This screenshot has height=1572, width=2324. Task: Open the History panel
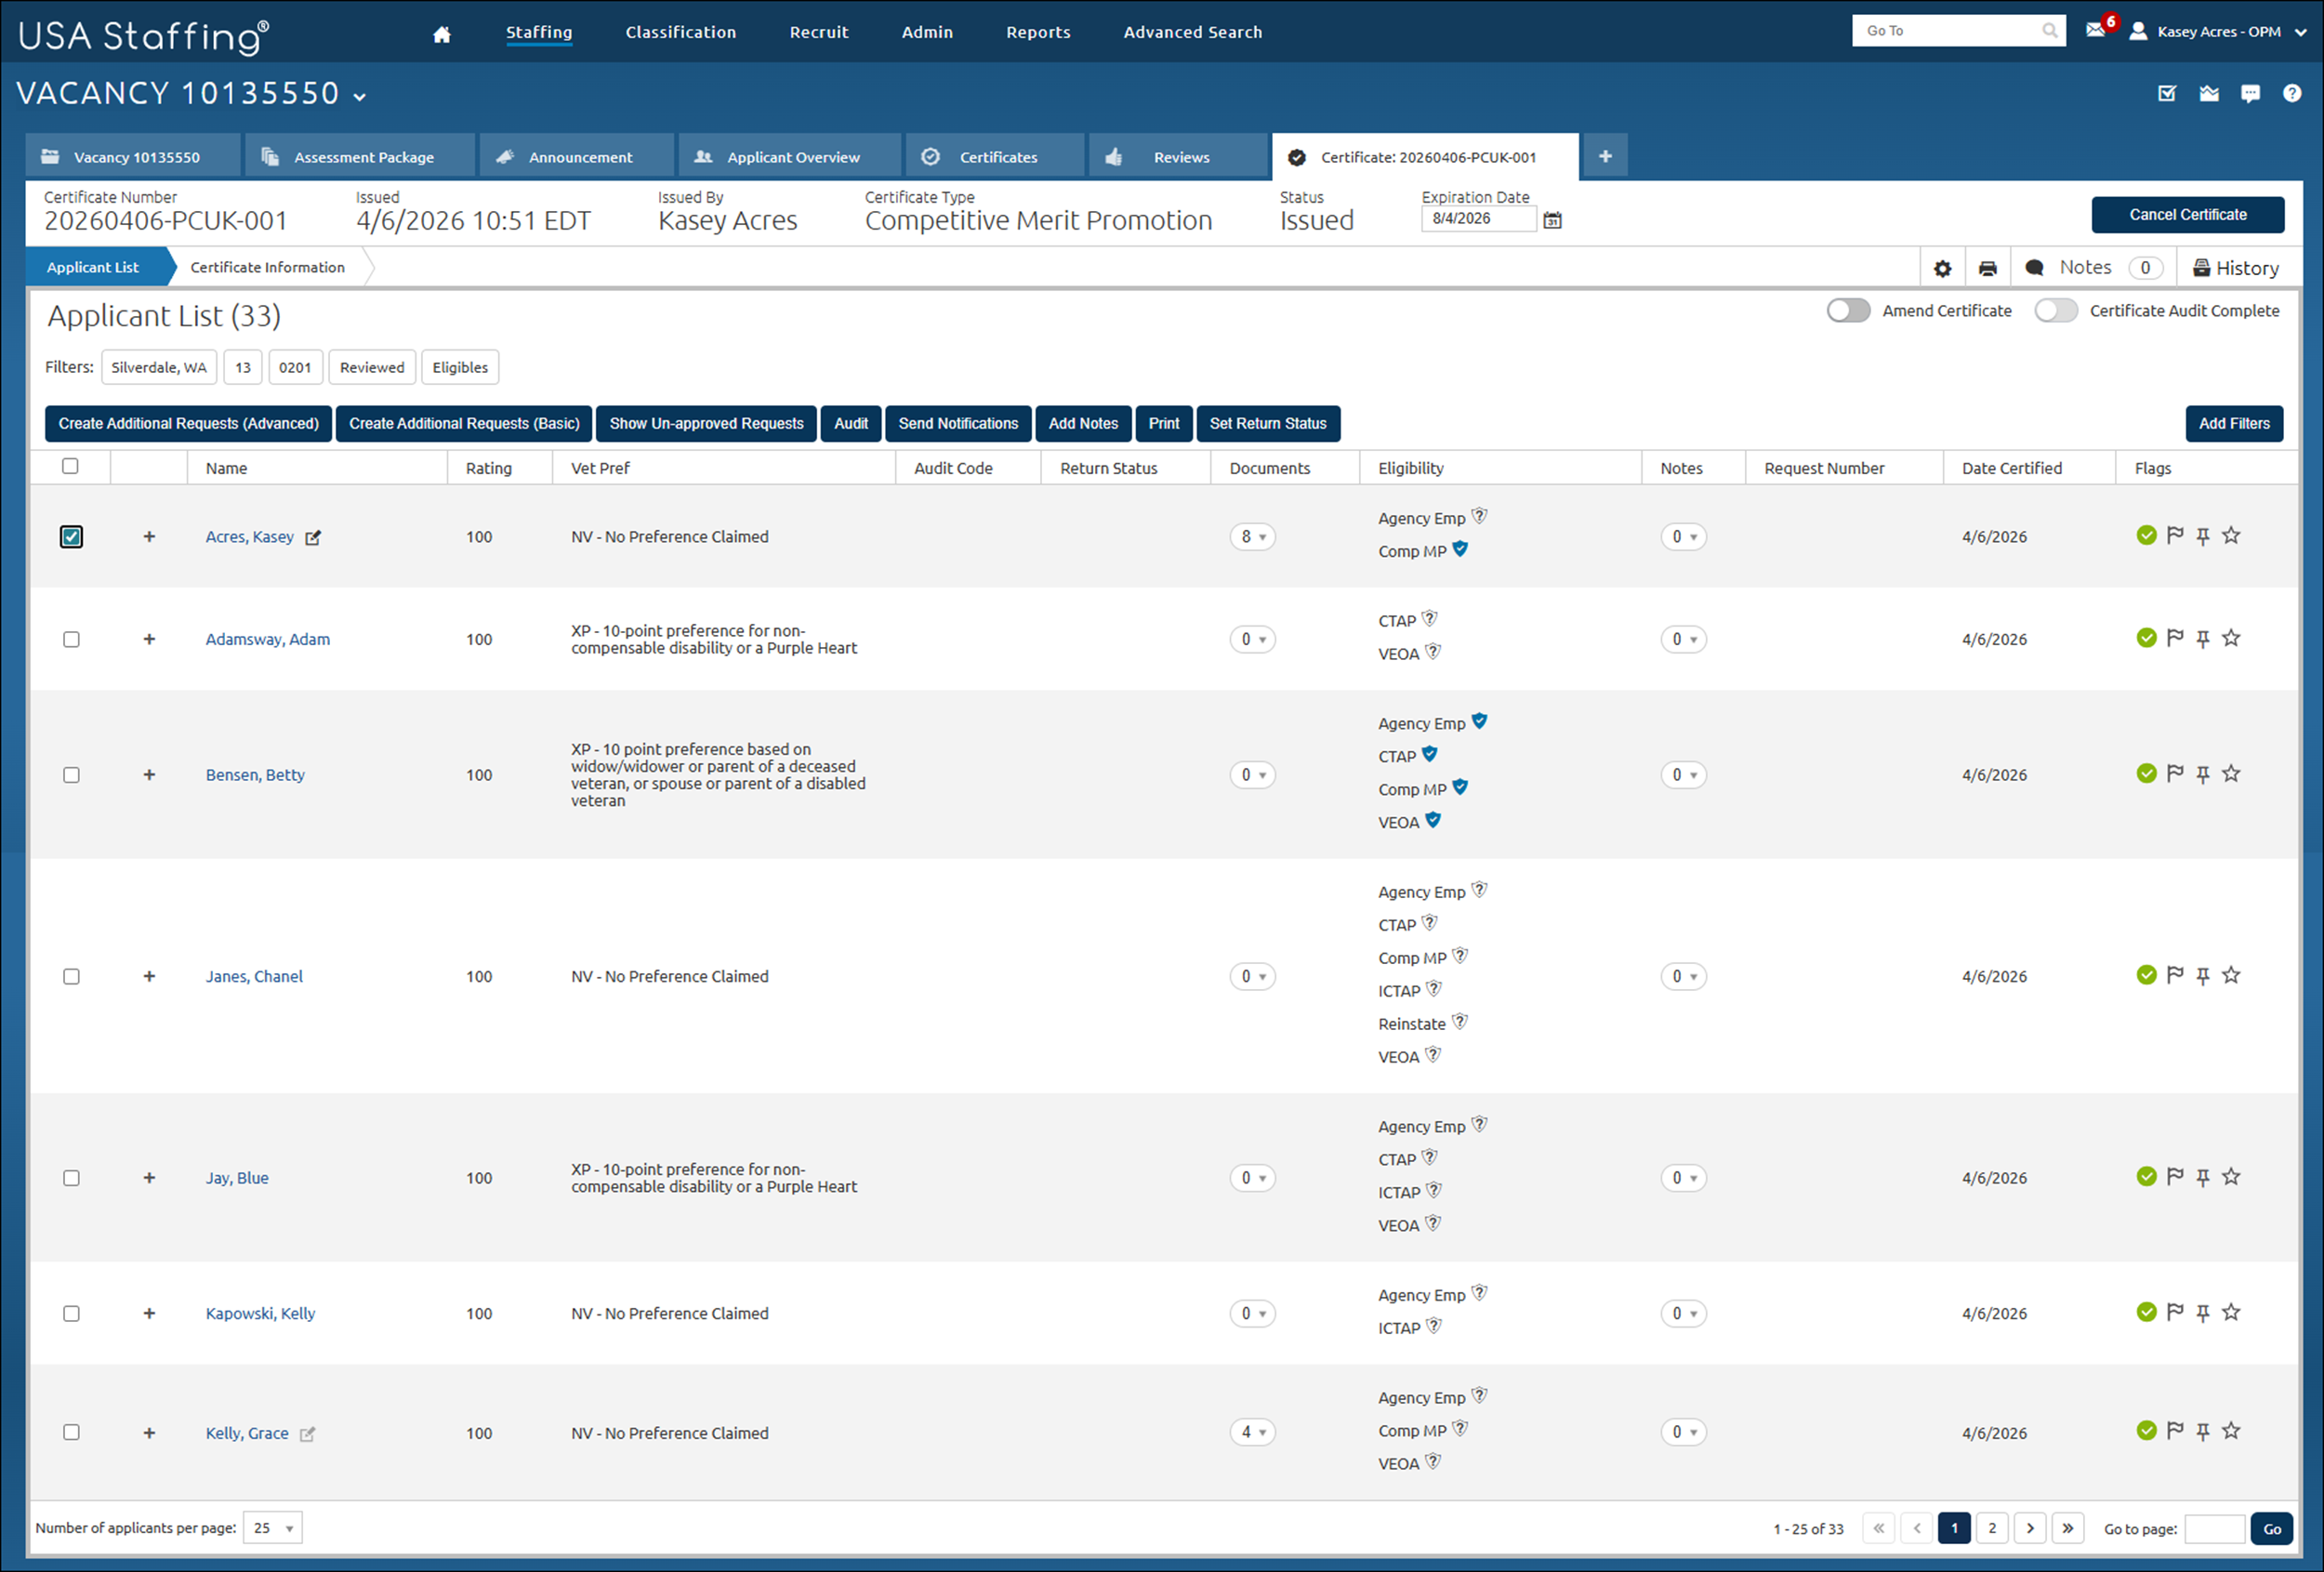coord(2235,268)
